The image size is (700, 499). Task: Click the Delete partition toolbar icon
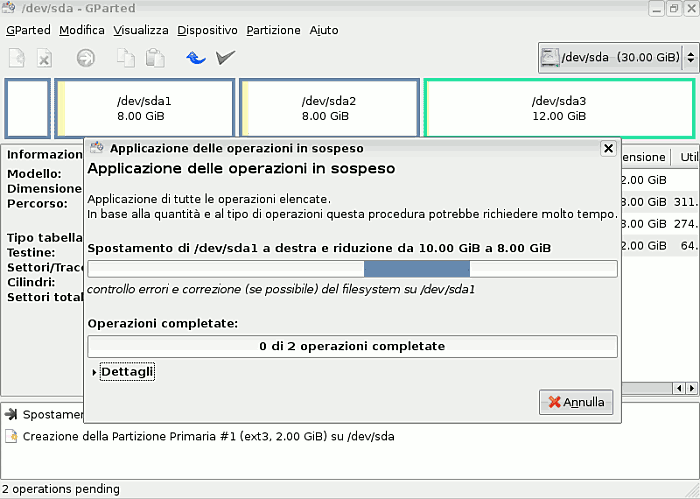pyautogui.click(x=44, y=58)
